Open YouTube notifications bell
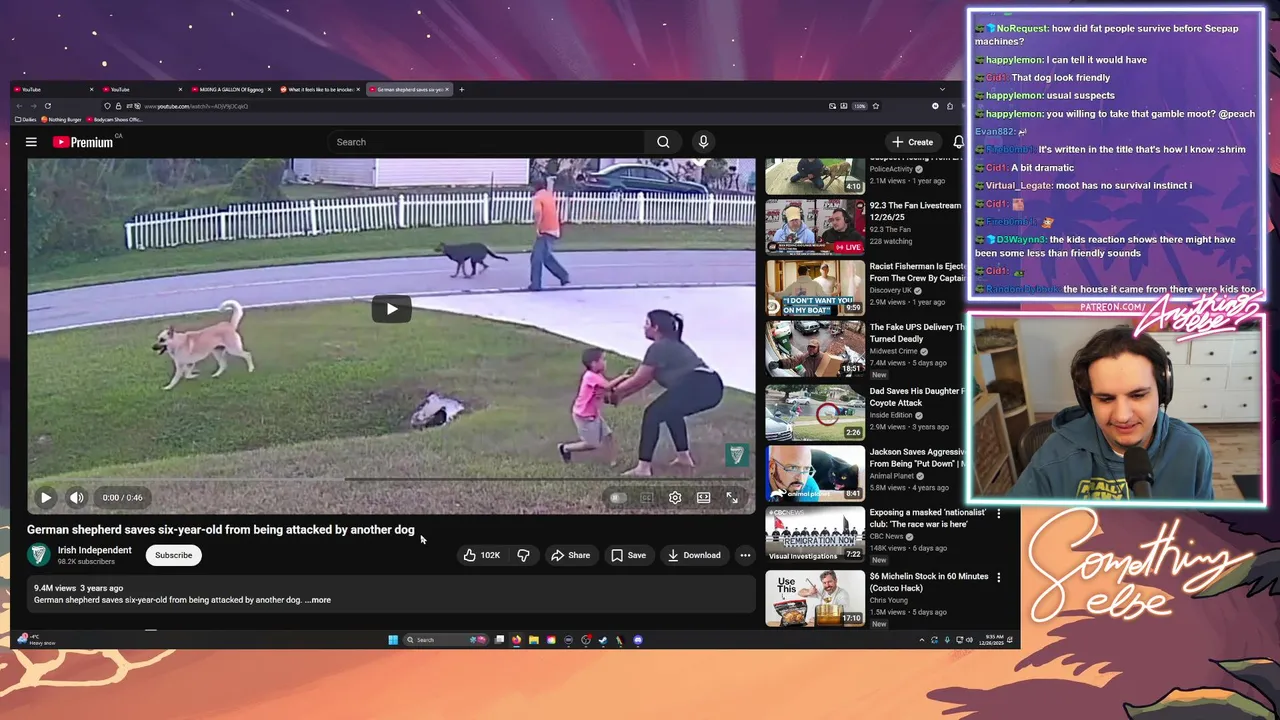Image resolution: width=1280 pixels, height=720 pixels. point(958,142)
